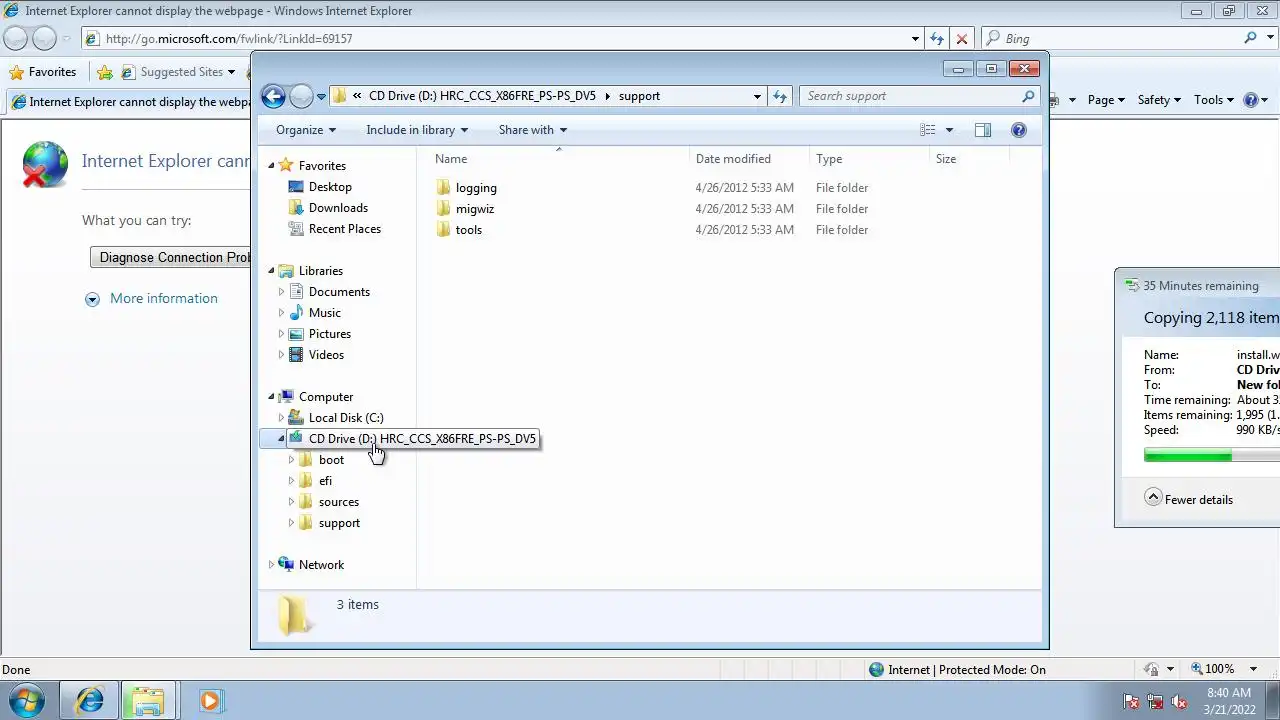Screen dimensions: 1280x720
Task: Click inside the Search support box
Action: pos(910,96)
